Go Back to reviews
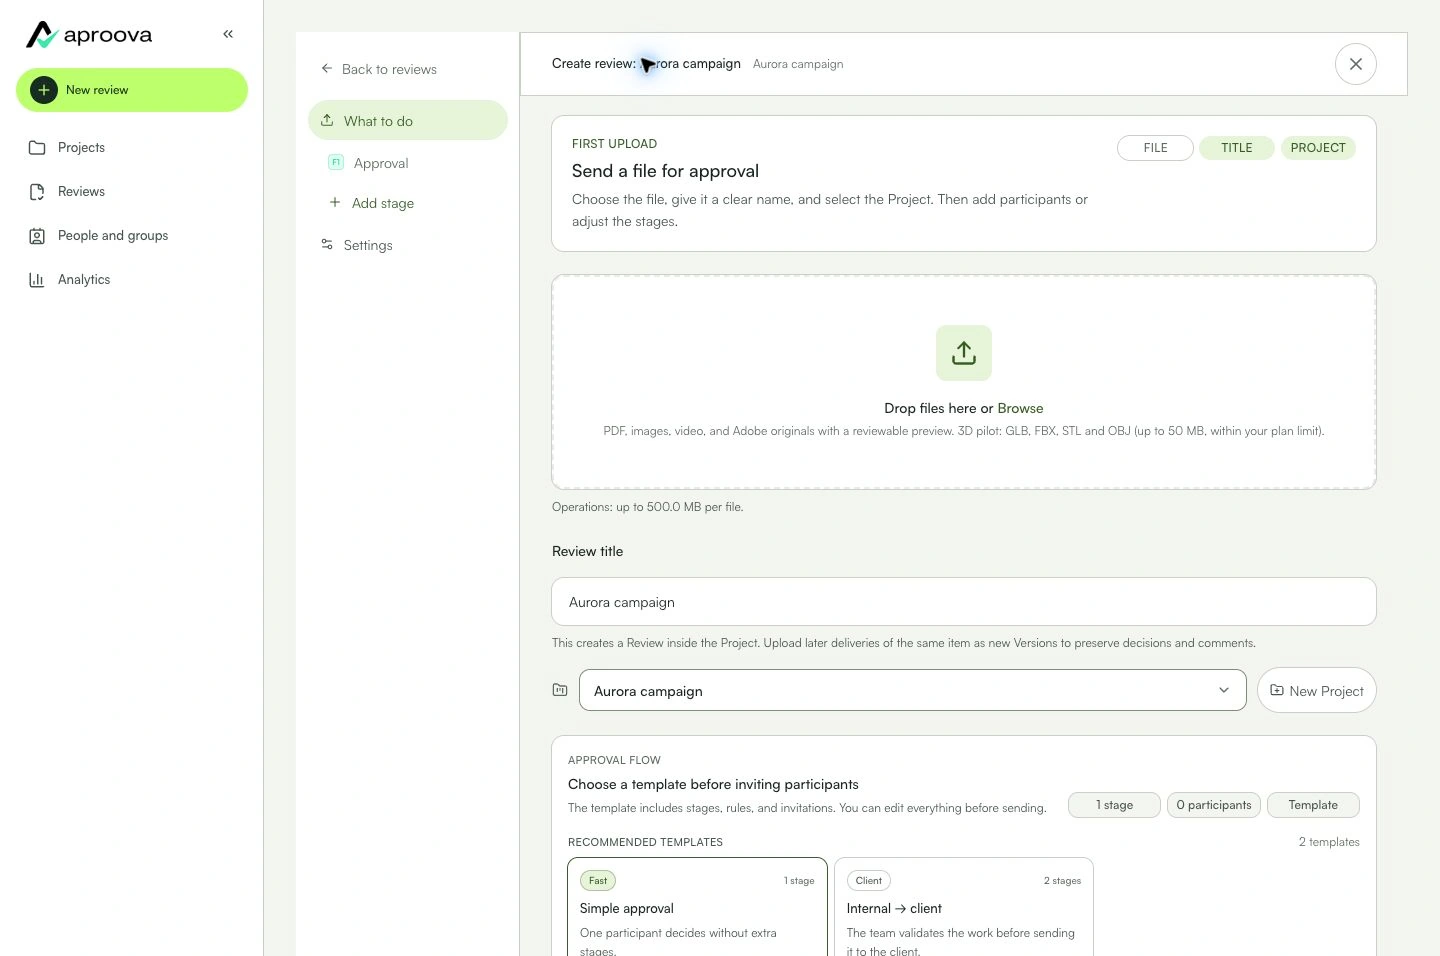 point(379,69)
